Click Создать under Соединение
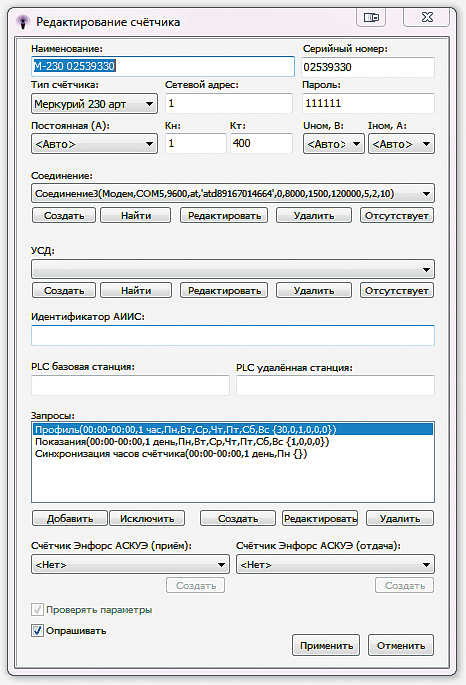Image resolution: width=466 pixels, height=685 pixels. coord(64,215)
